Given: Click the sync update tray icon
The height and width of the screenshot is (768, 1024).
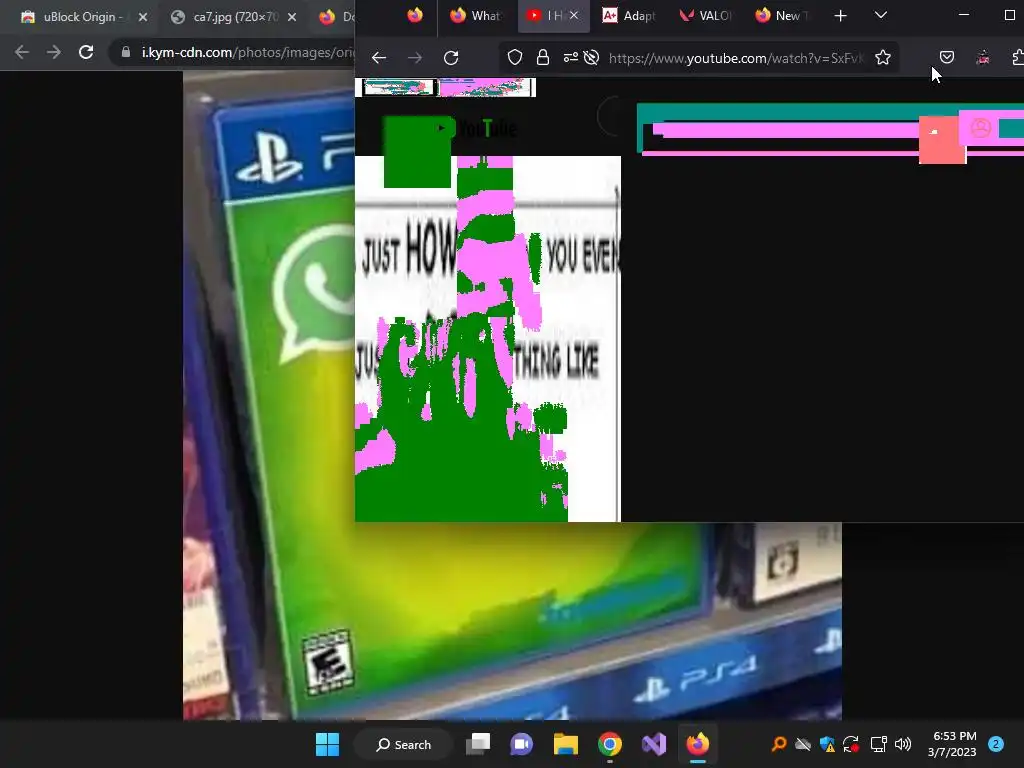Looking at the screenshot, I should pyautogui.click(x=852, y=744).
